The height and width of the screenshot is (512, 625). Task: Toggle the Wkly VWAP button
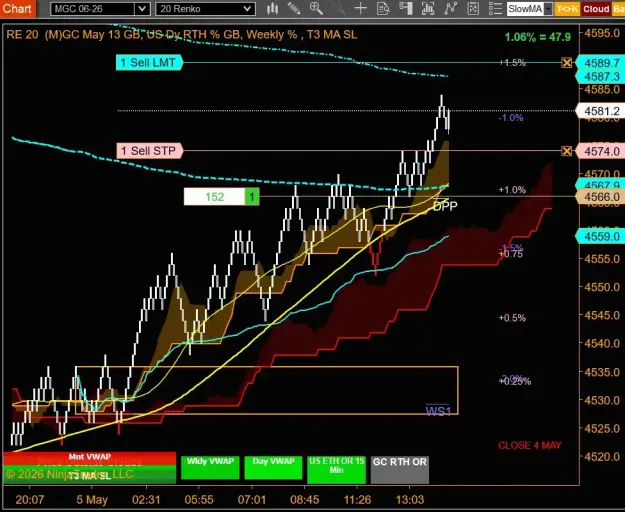(x=210, y=468)
